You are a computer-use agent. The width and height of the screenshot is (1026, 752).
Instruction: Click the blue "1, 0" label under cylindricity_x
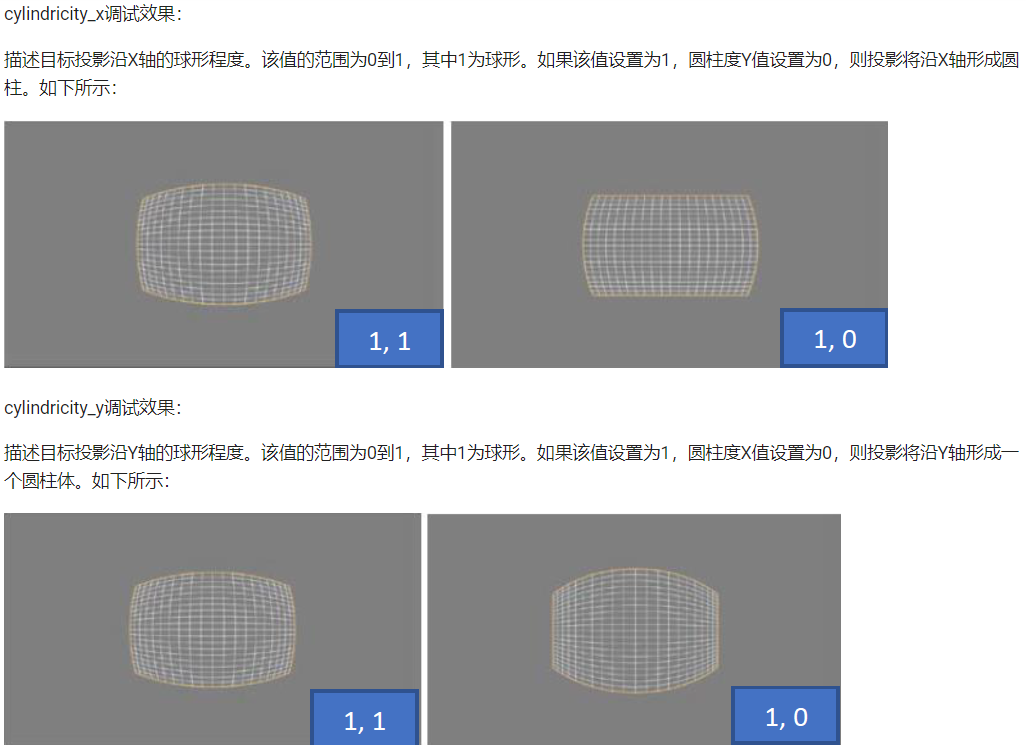pyautogui.click(x=834, y=339)
